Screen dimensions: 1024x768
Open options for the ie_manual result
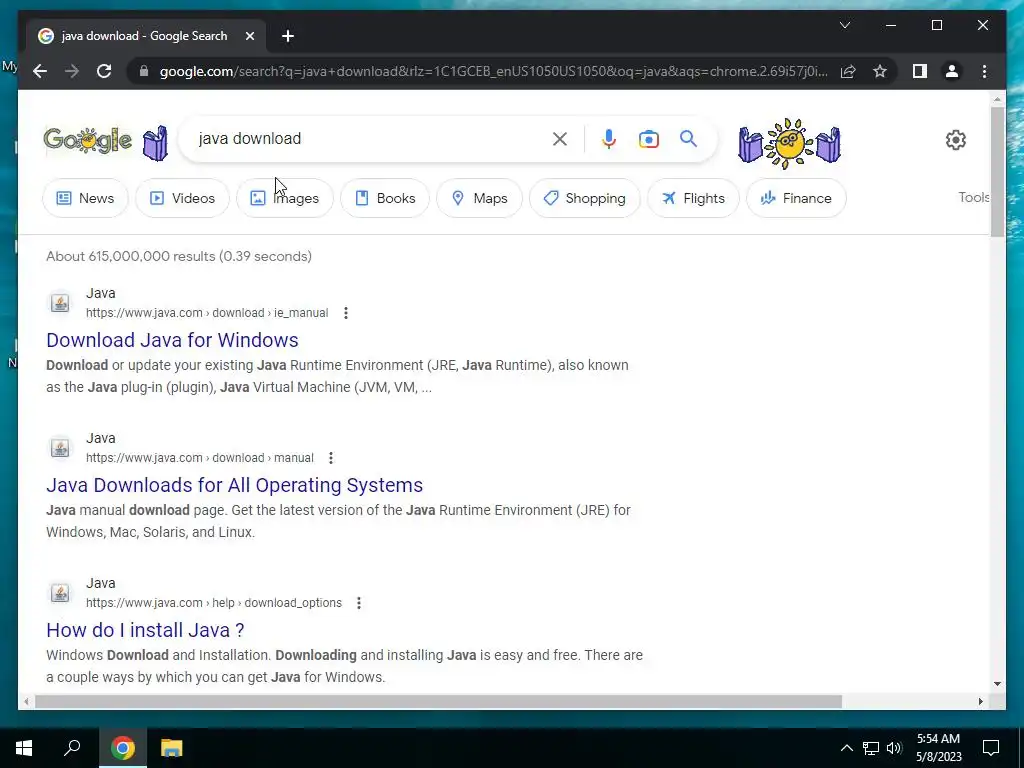345,313
